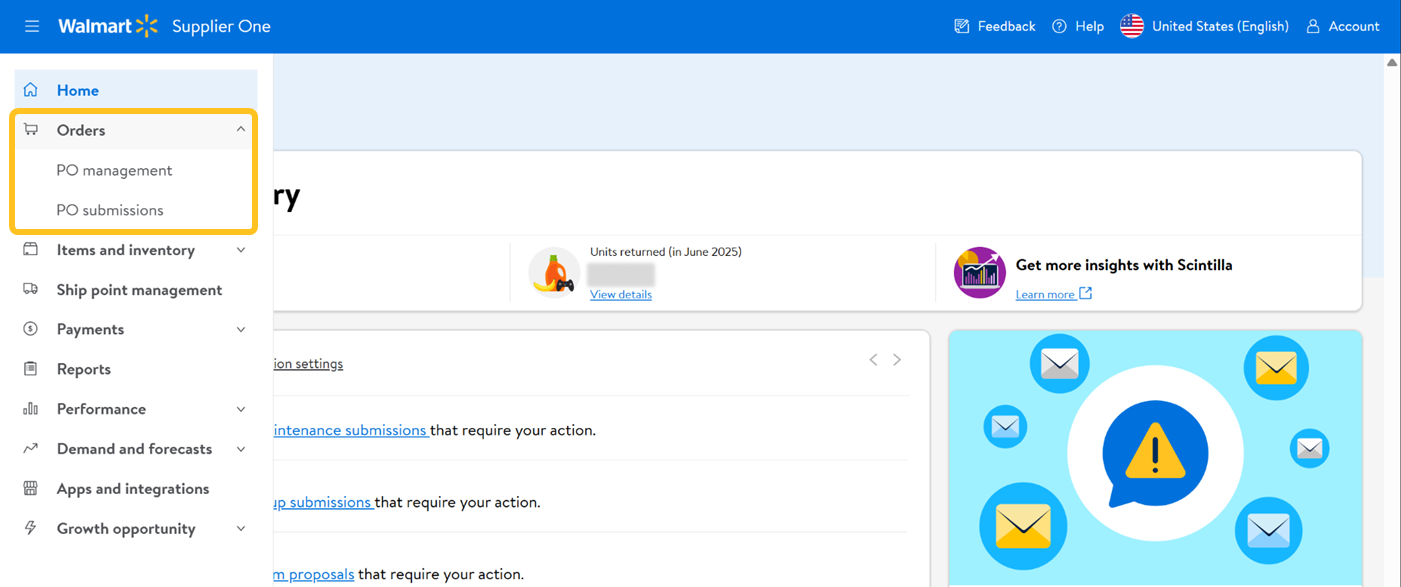The image size is (1401, 587).
Task: Open PO management under Orders
Action: (114, 170)
